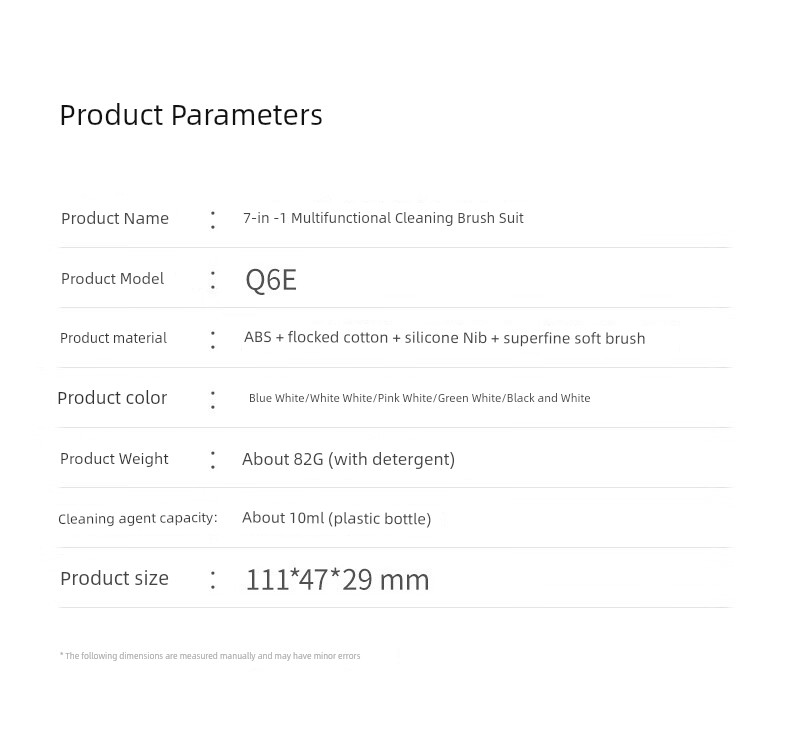The width and height of the screenshot is (790, 754).
Task: Click the Q6E model value
Action: 271,280
